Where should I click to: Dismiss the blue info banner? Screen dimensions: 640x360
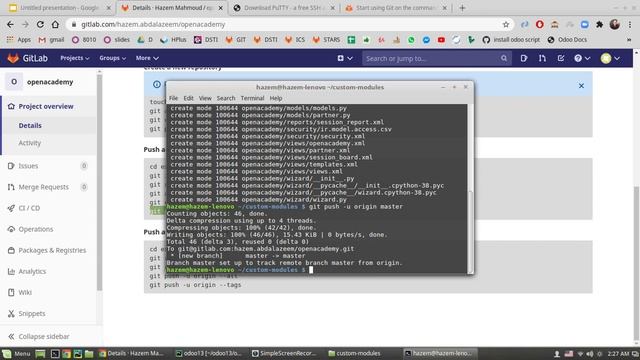[x=581, y=86]
